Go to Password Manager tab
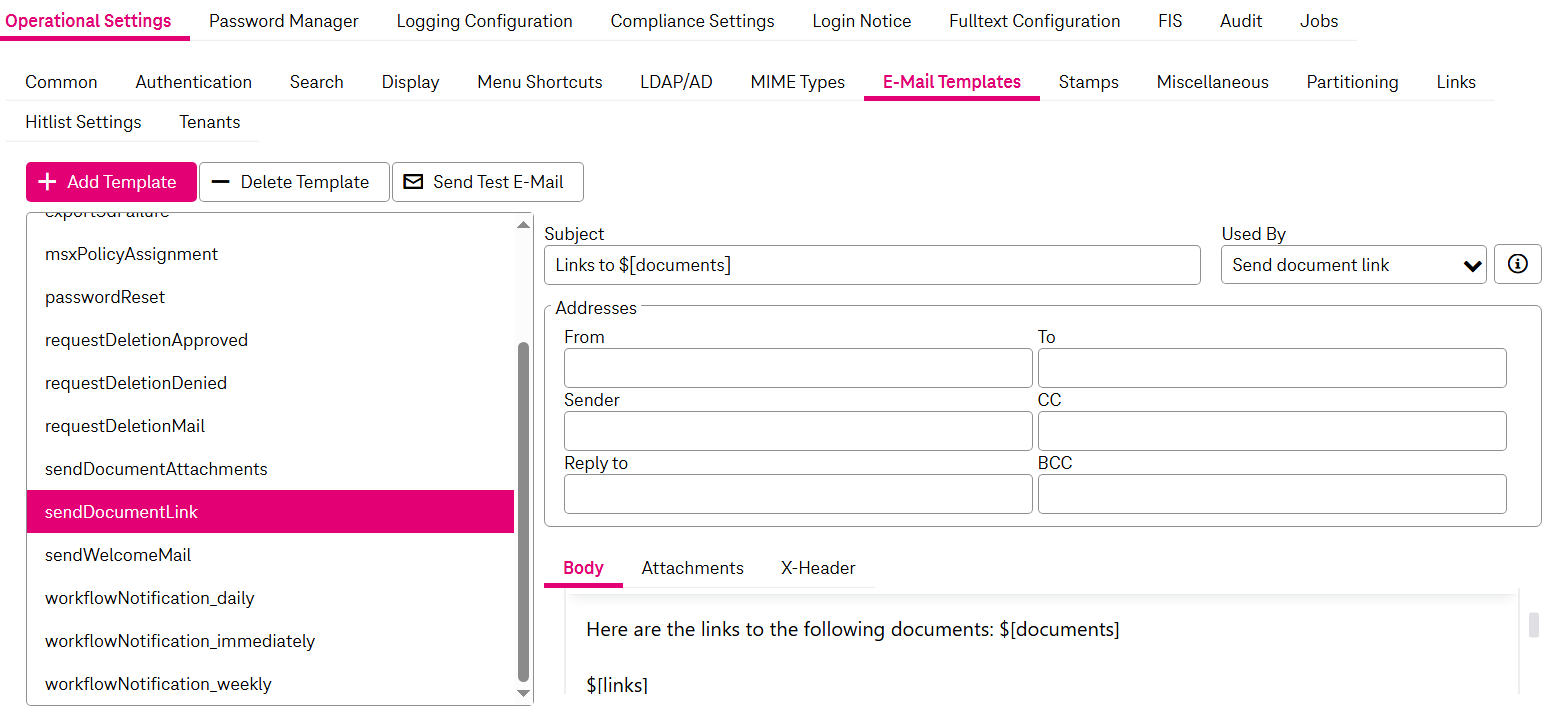Screen dimensions: 1551x707 pos(283,21)
